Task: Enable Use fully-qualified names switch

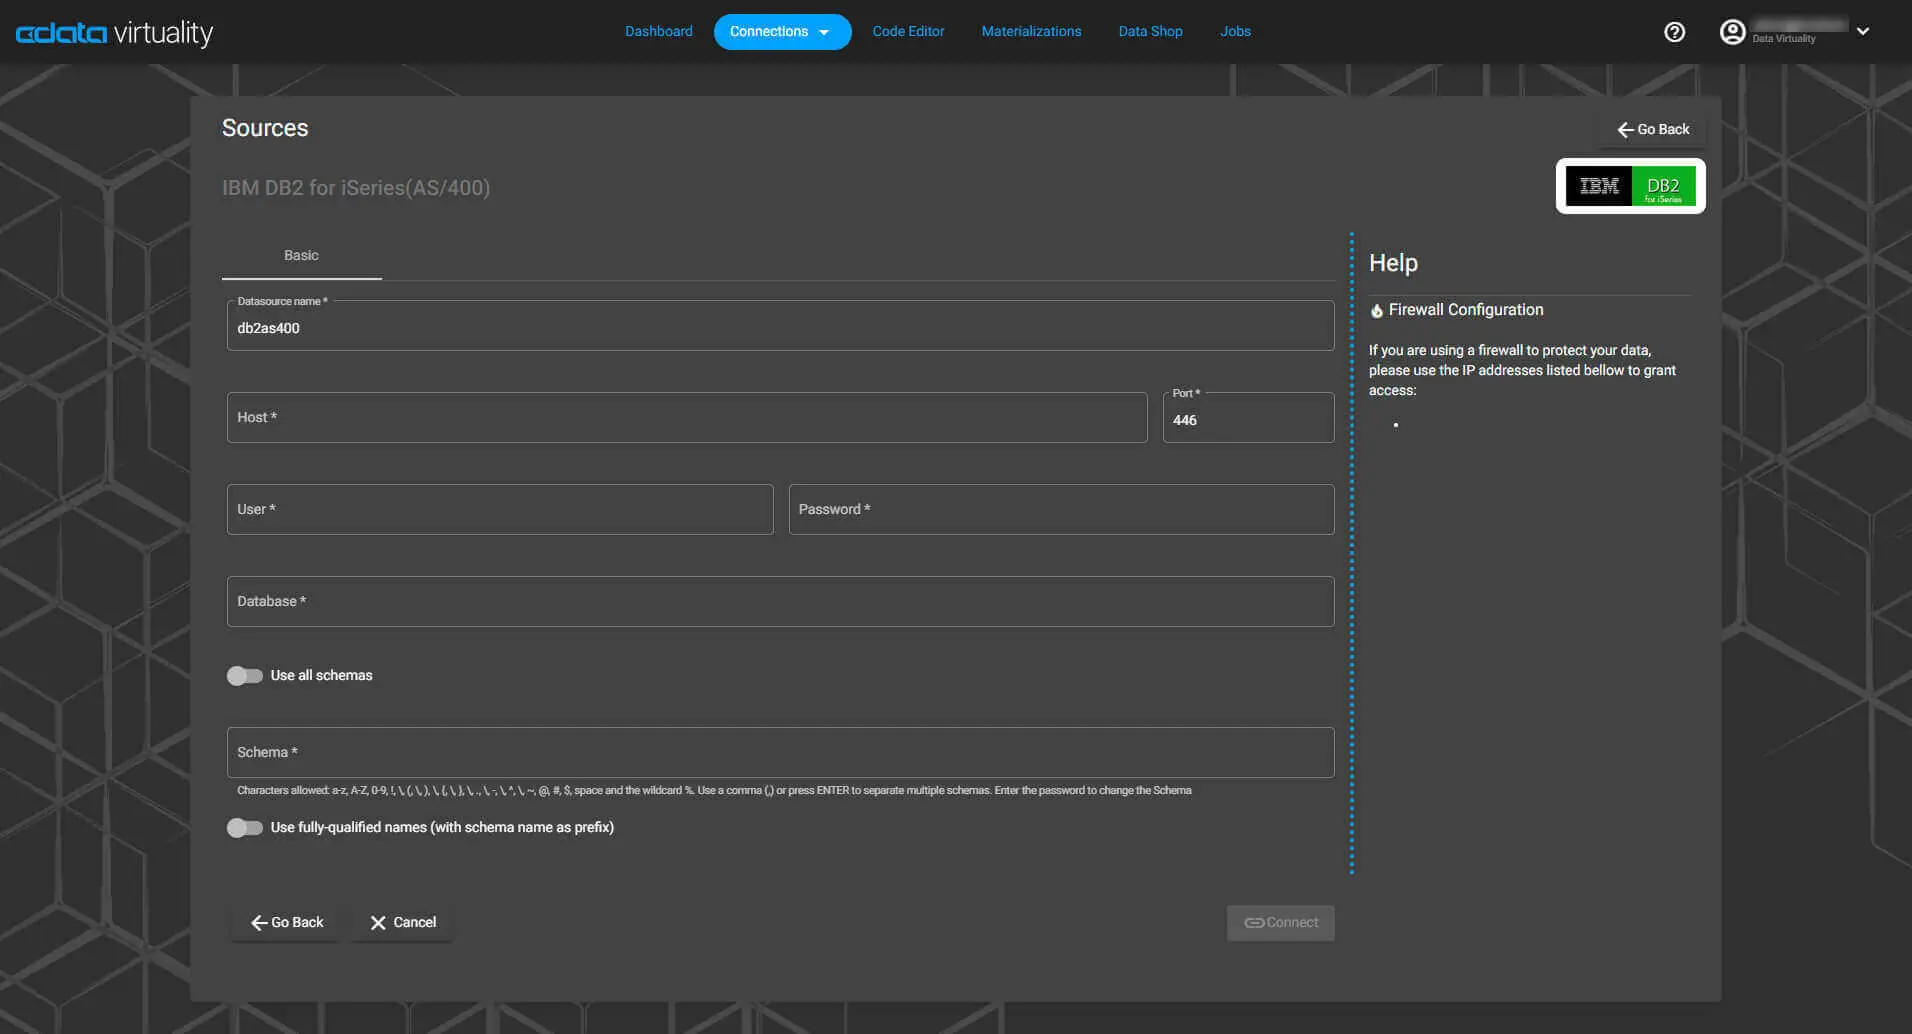Action: 245,828
